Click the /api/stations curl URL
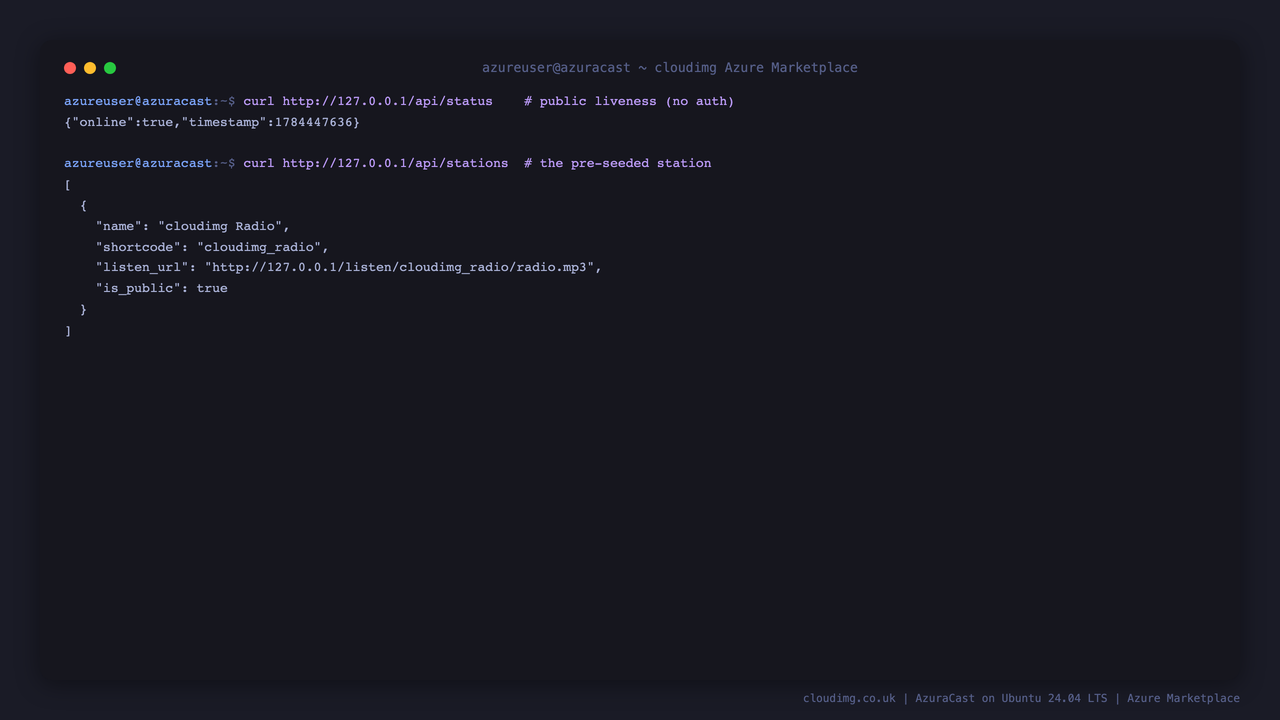This screenshot has height=720, width=1280. click(x=395, y=163)
